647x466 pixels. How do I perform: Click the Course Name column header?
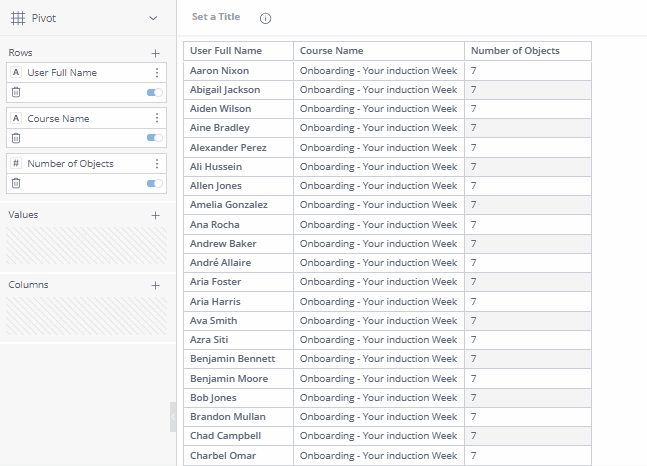(379, 51)
